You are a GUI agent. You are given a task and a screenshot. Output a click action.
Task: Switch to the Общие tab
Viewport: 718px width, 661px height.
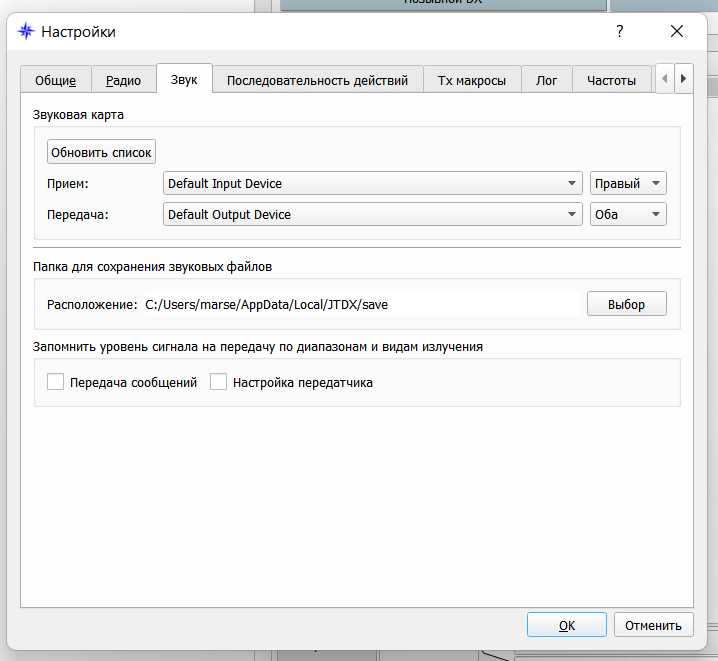coord(55,81)
